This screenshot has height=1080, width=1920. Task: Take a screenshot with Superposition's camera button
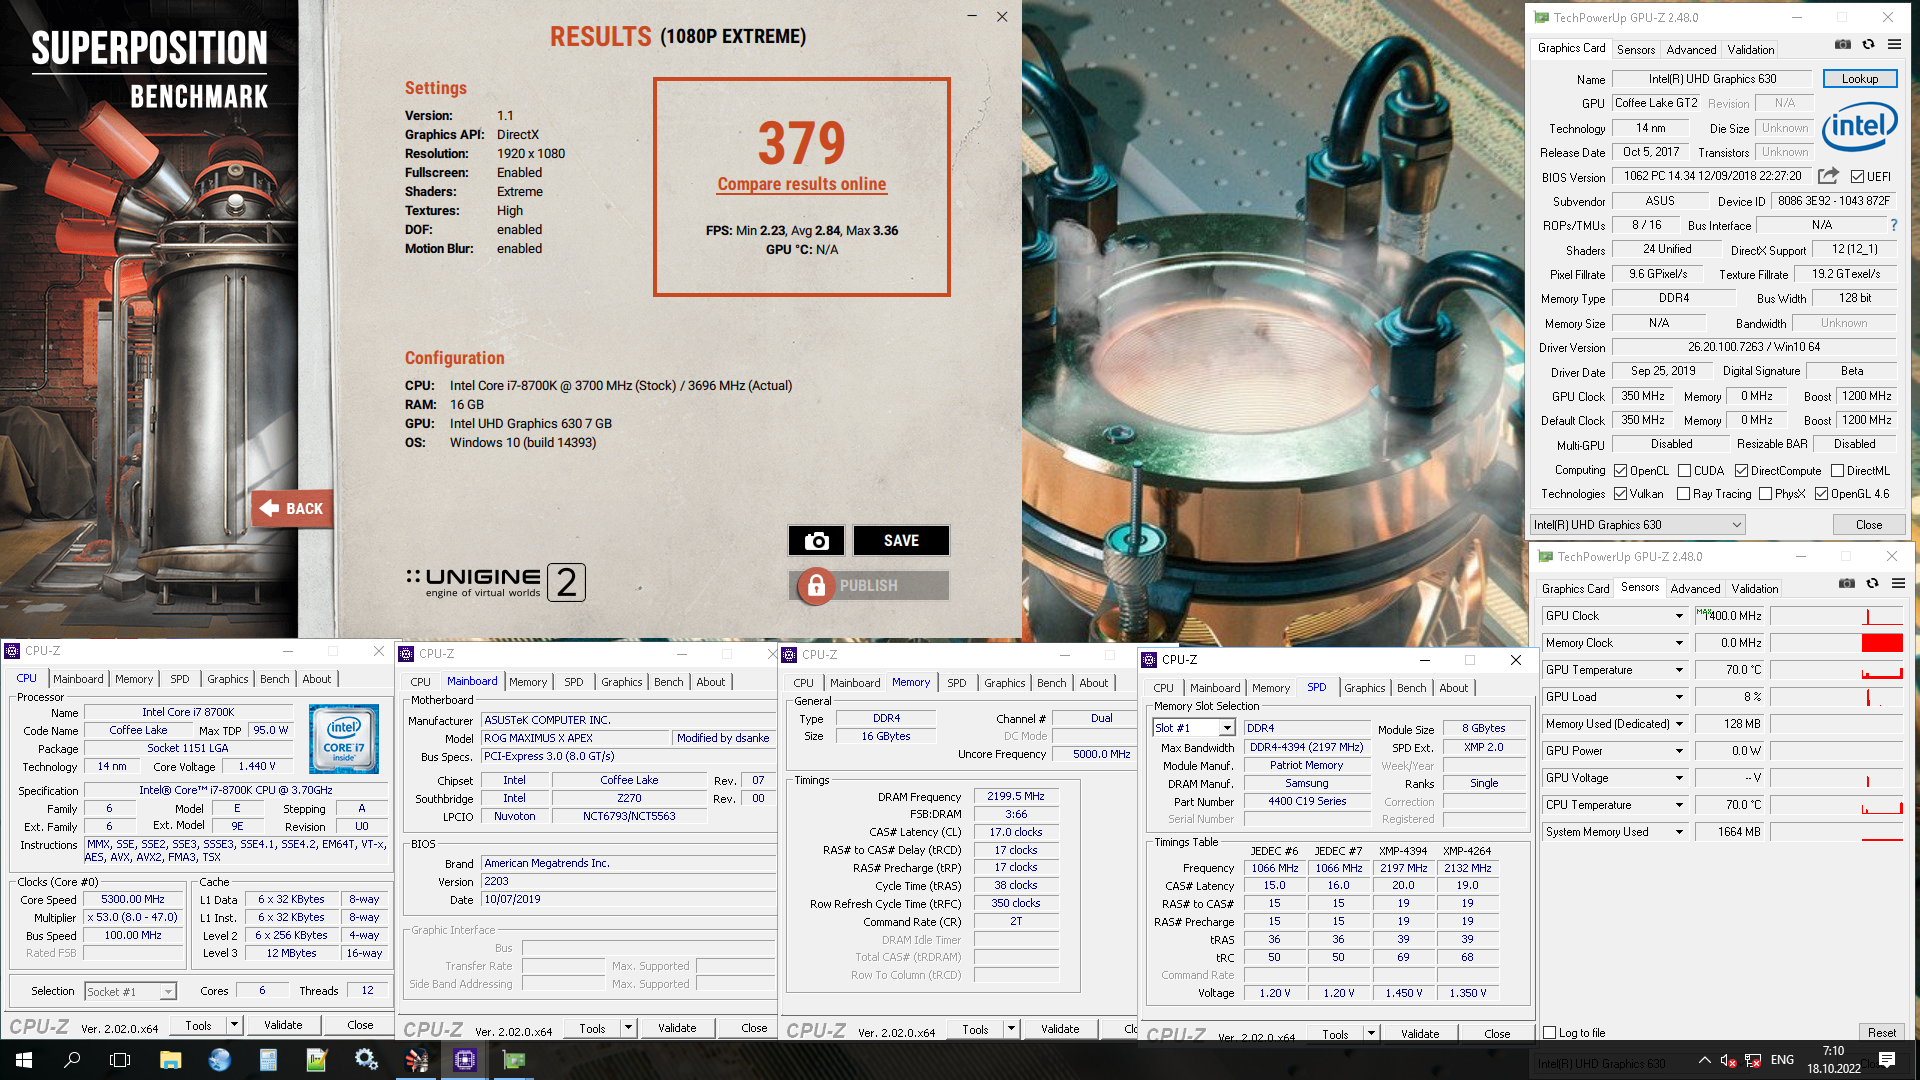pos(816,541)
